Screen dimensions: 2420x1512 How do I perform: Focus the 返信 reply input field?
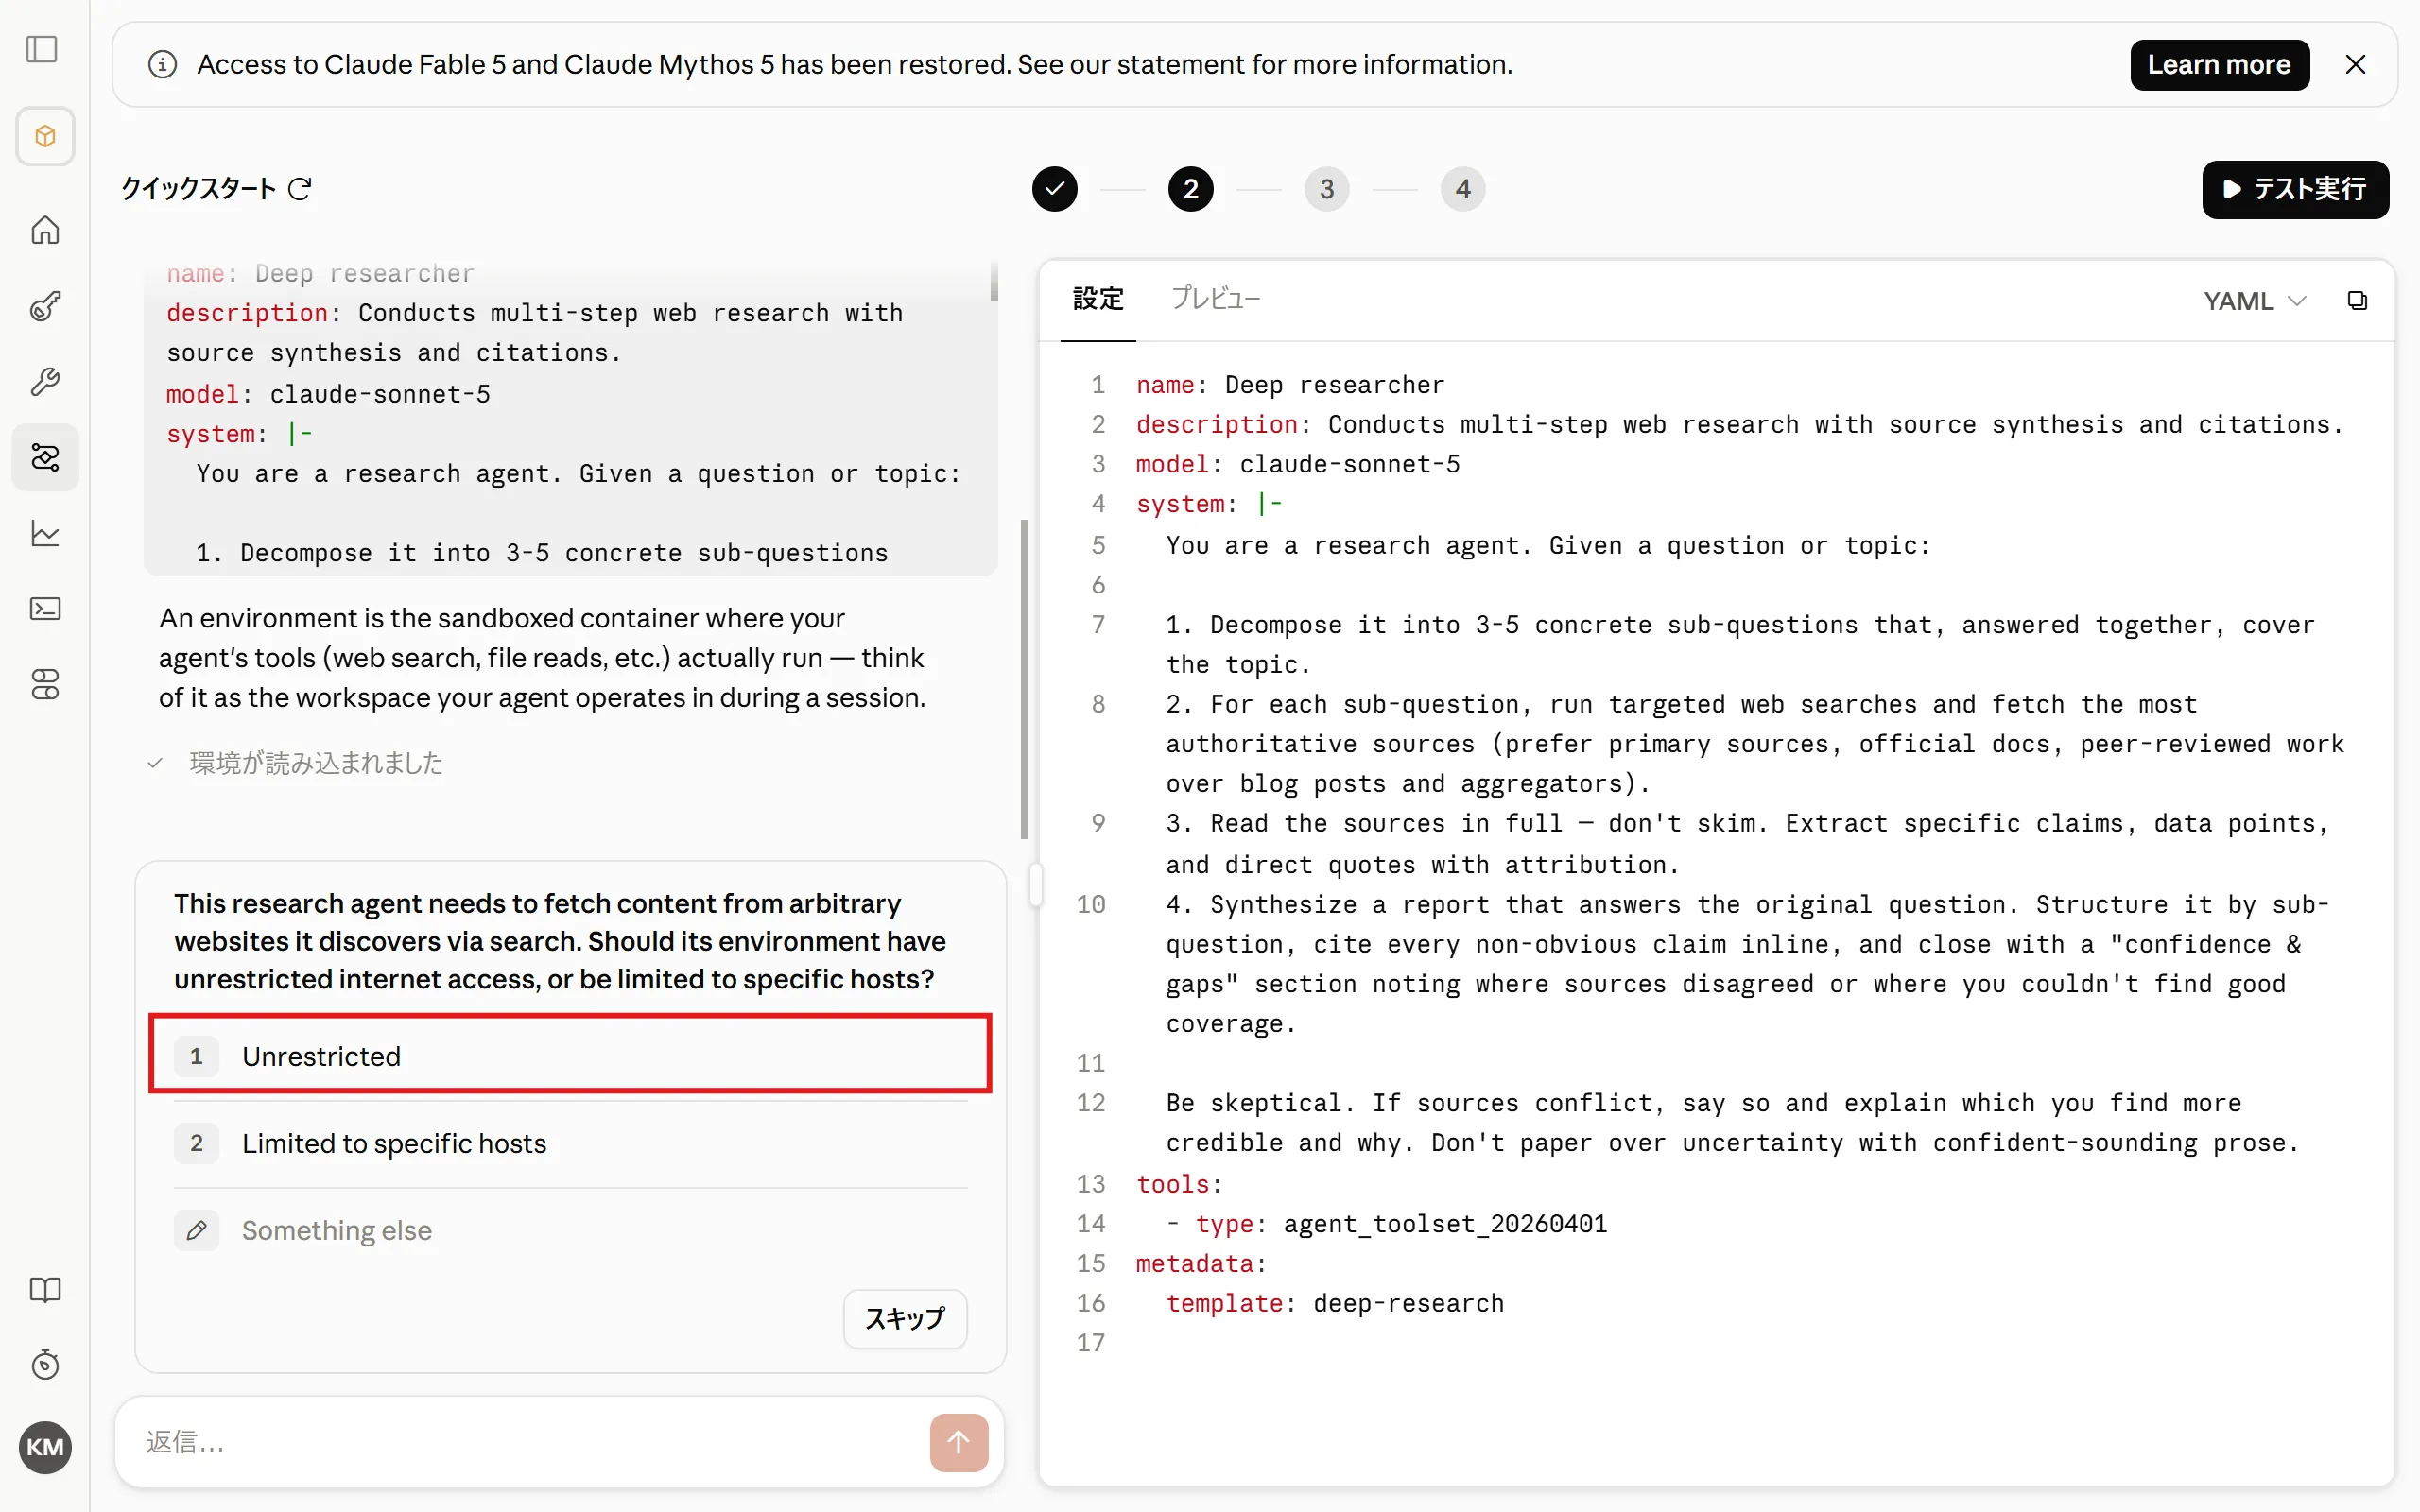pyautogui.click(x=530, y=1442)
